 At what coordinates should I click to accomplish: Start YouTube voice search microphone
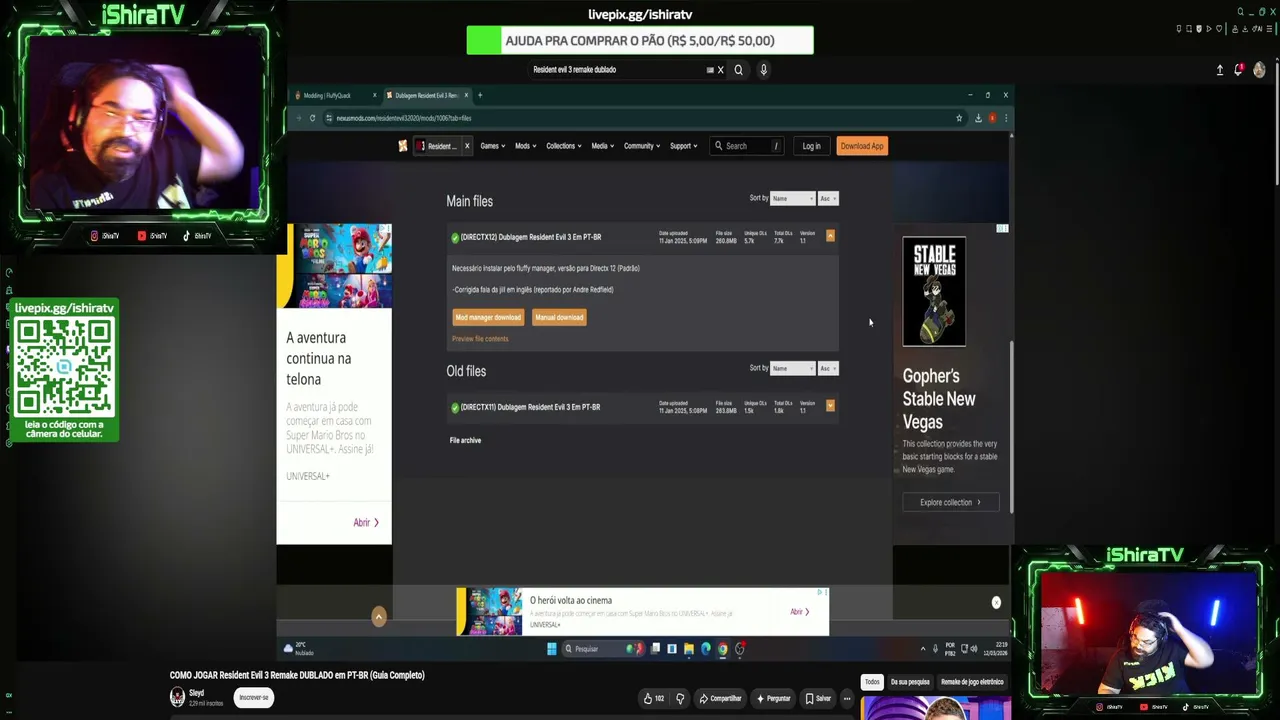[x=763, y=70]
